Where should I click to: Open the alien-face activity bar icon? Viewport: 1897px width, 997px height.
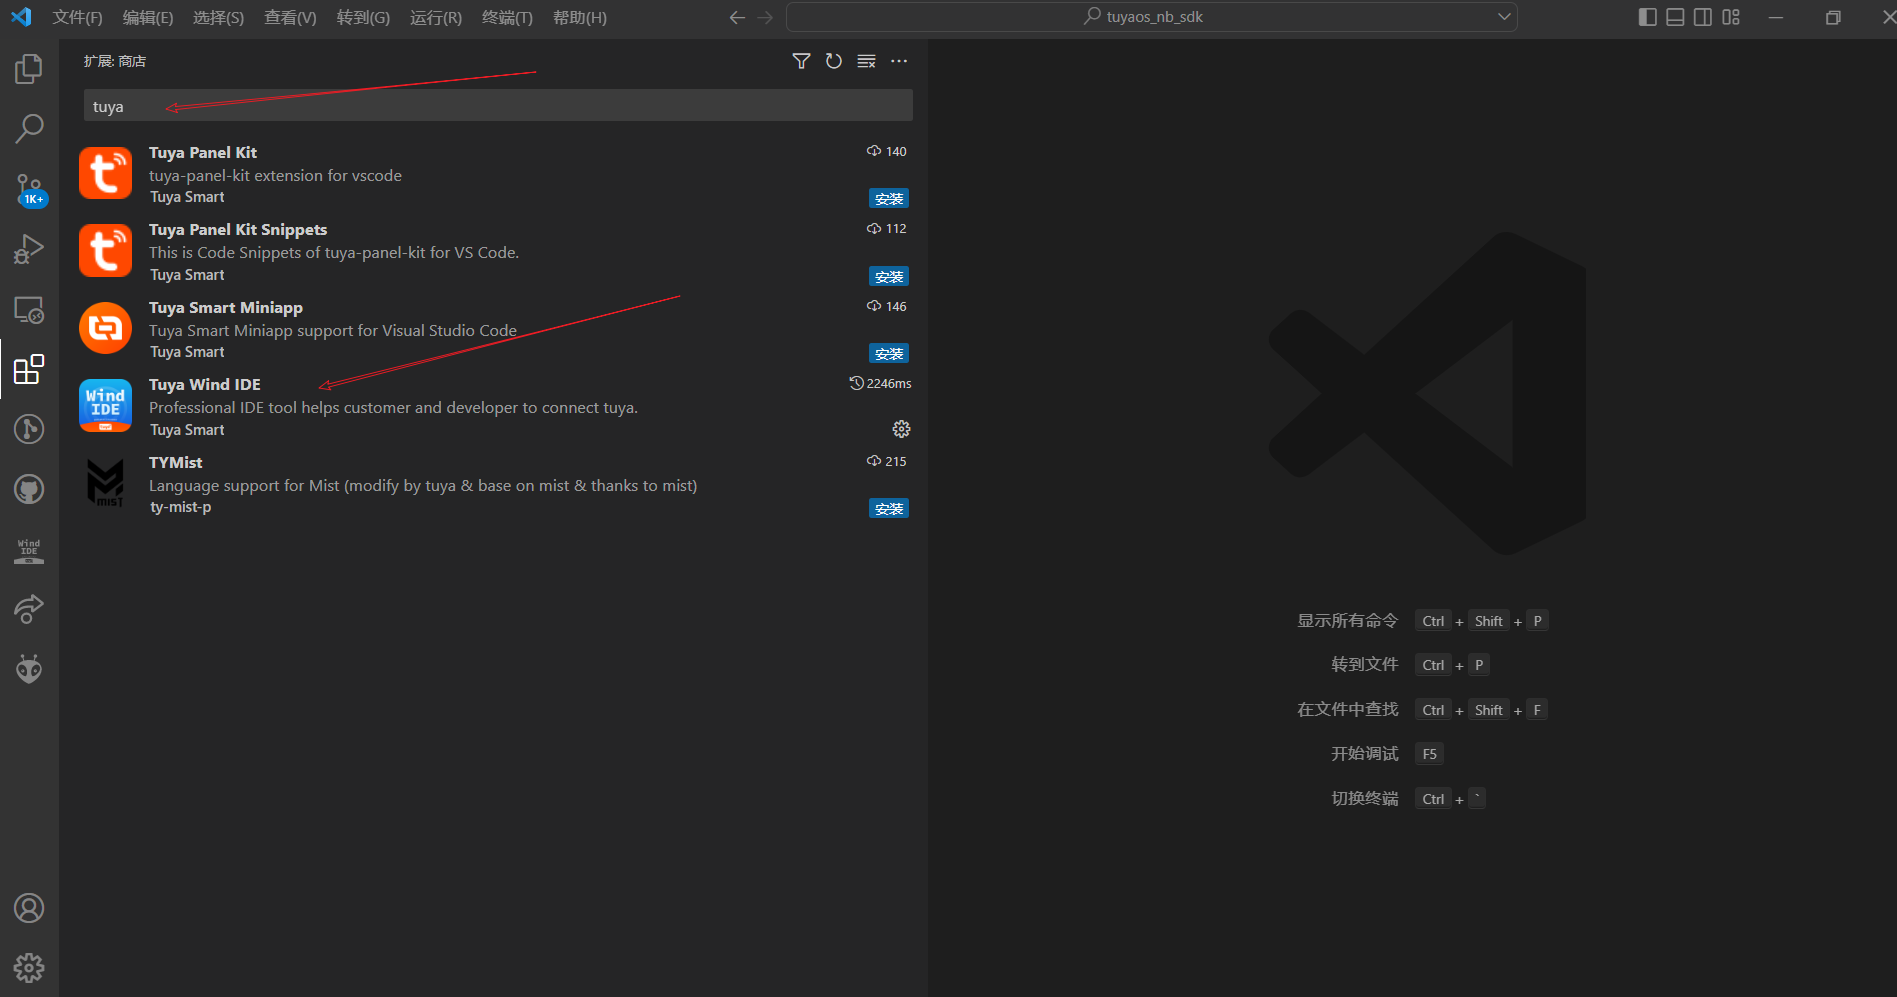click(x=29, y=669)
